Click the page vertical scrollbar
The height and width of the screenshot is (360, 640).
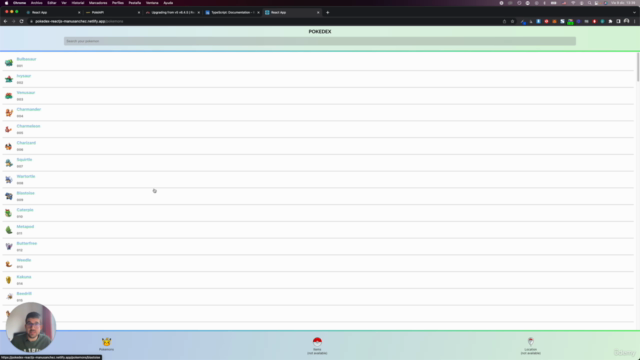[x=638, y=67]
